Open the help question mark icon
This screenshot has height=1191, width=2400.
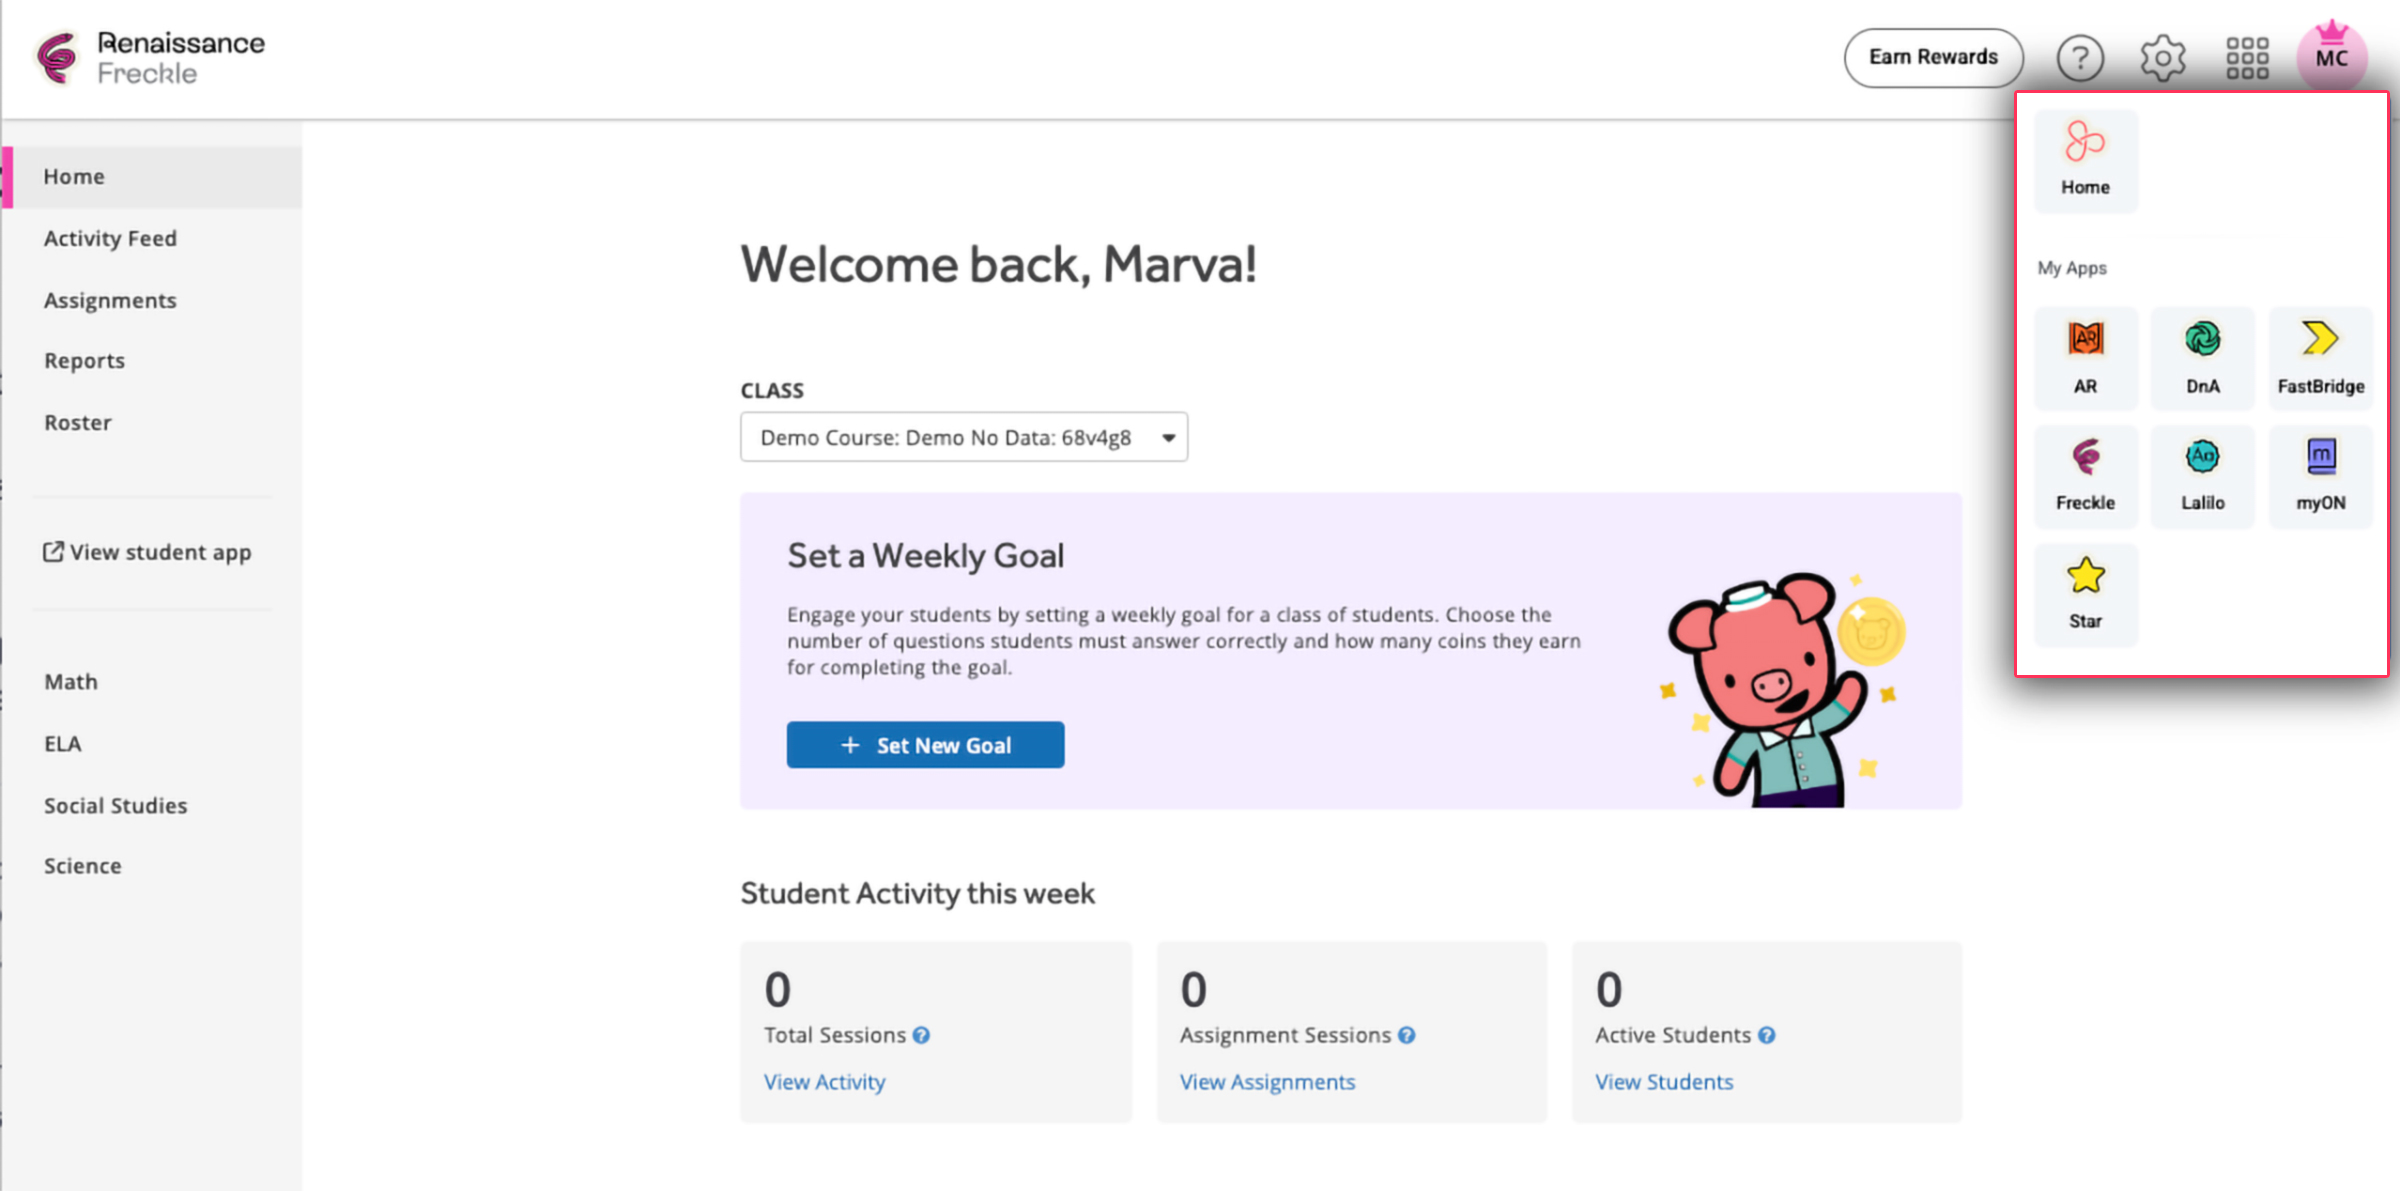coord(2081,57)
